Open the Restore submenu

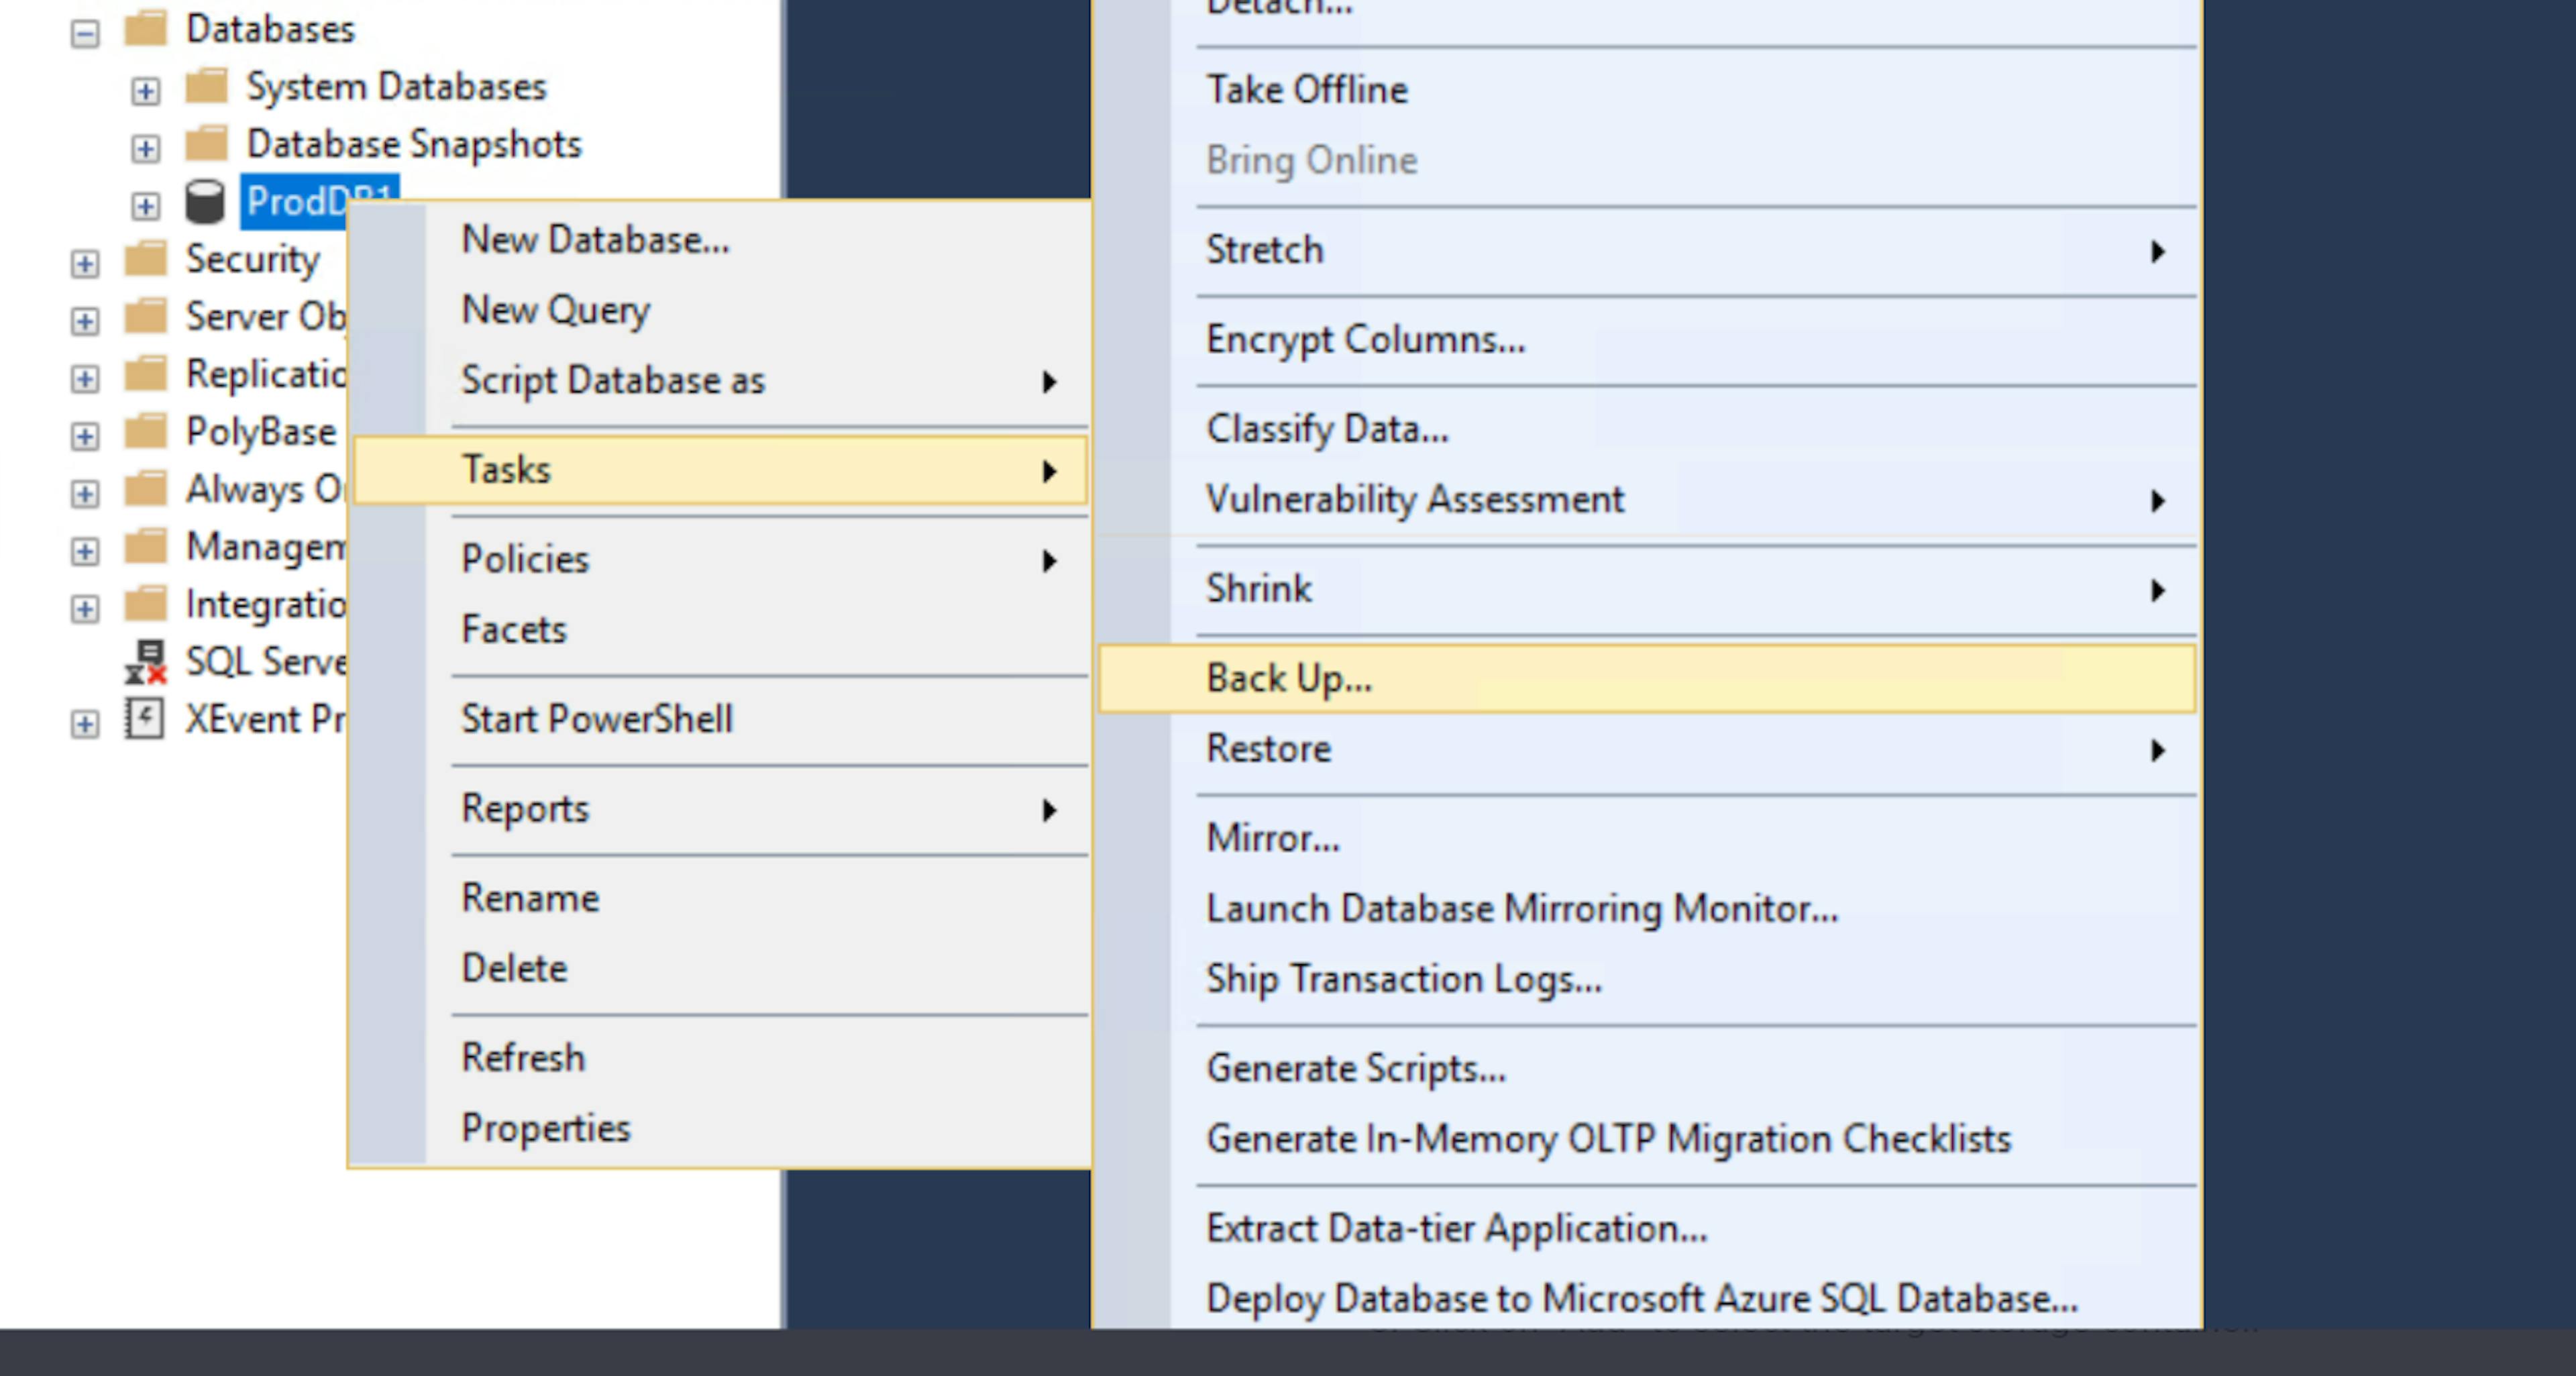pyautogui.click(x=1268, y=749)
